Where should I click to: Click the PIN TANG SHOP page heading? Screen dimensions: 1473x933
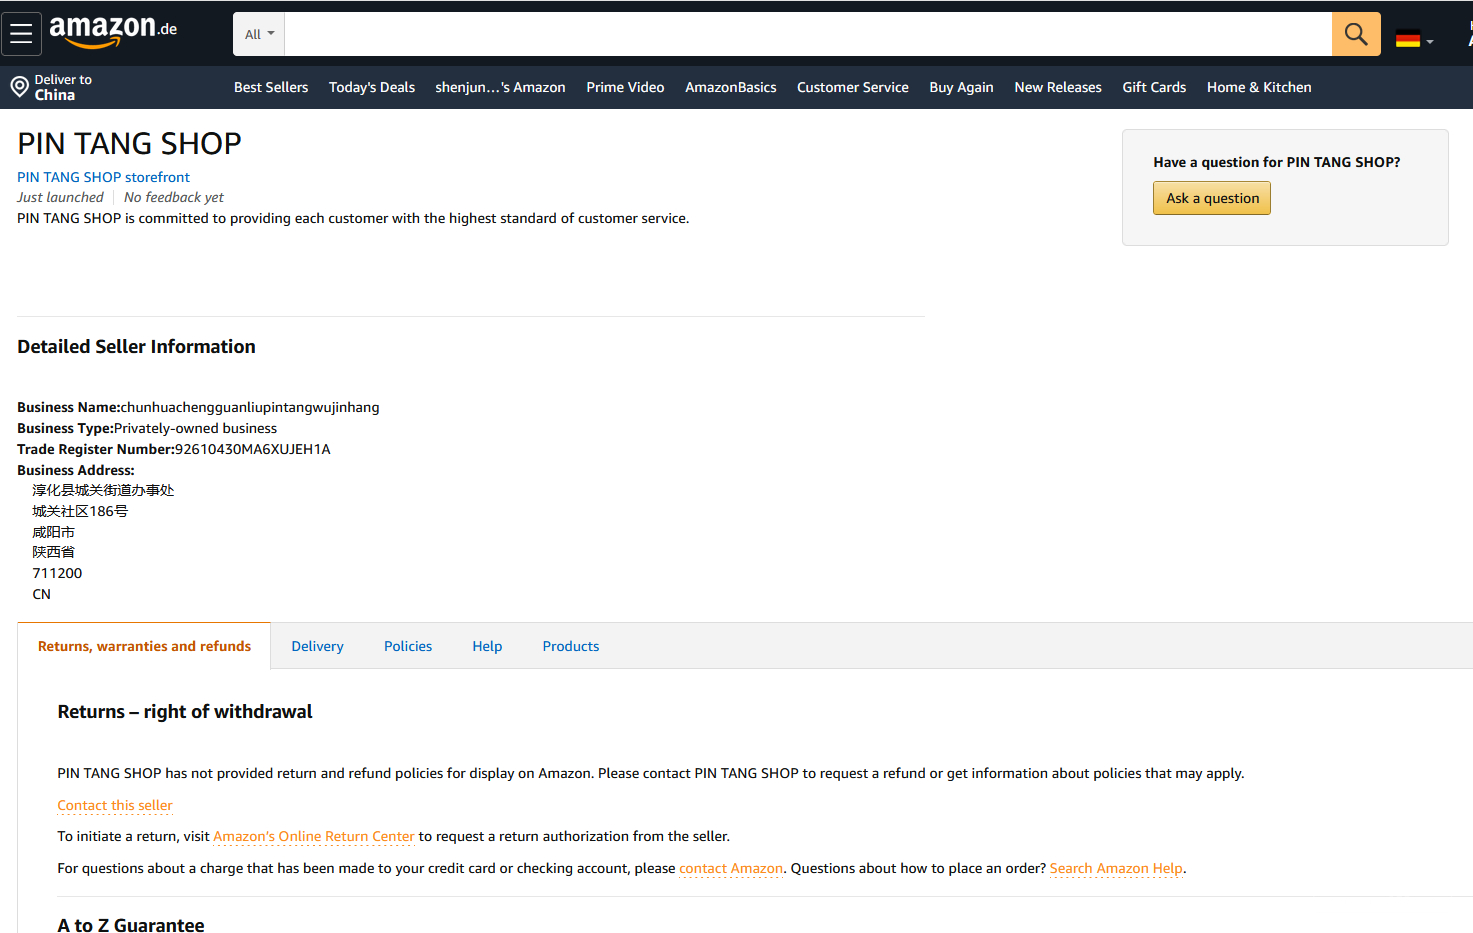129,144
